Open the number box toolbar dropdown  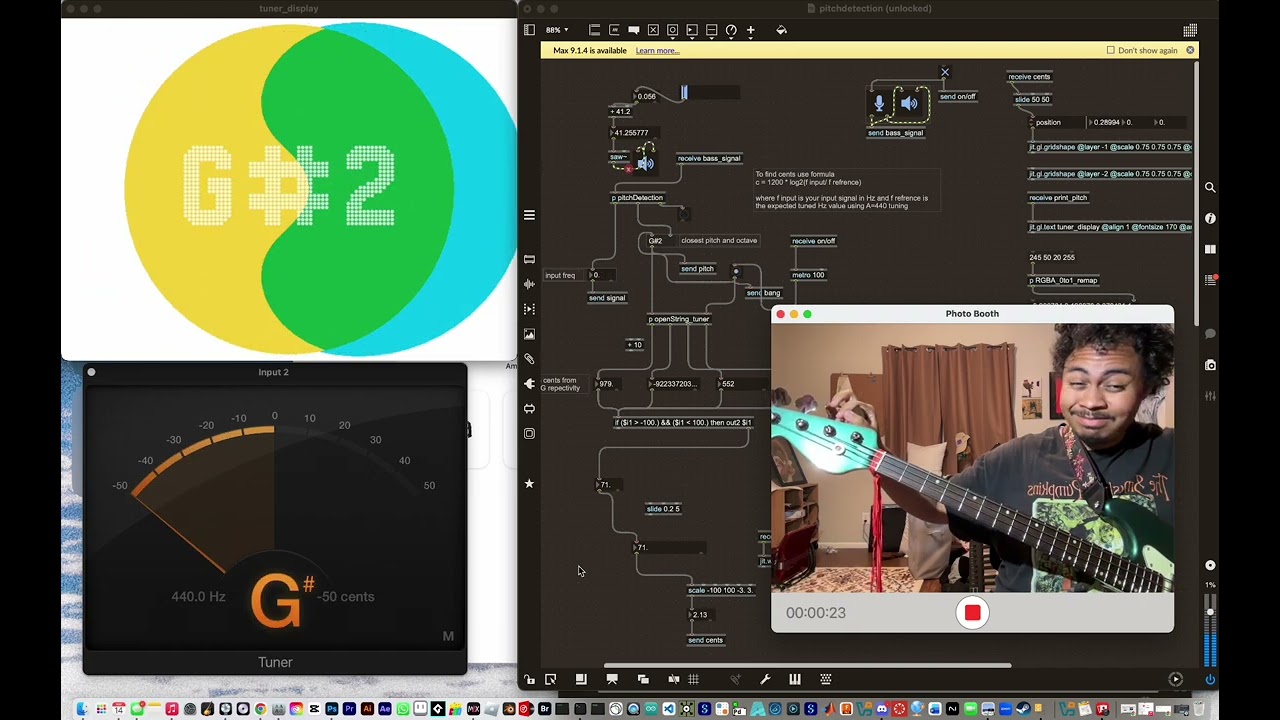(x=692, y=30)
